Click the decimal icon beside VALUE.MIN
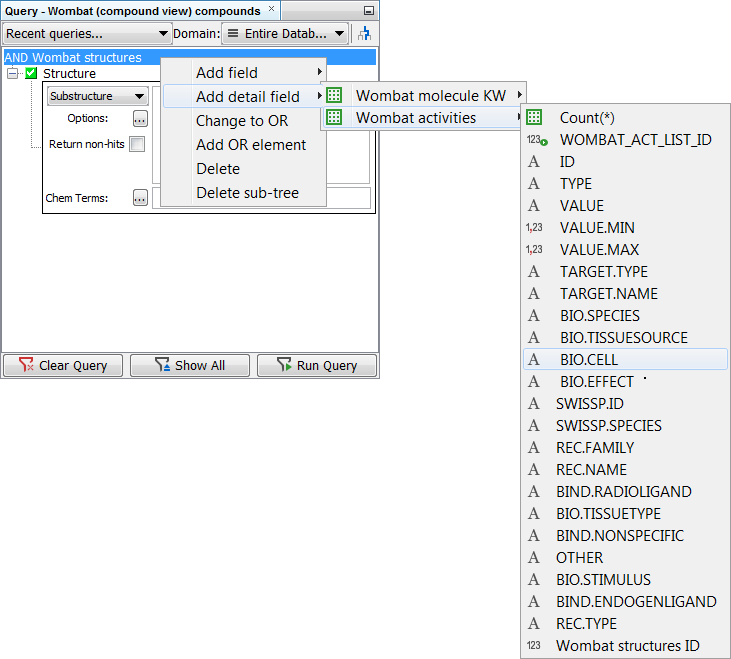 (x=534, y=228)
